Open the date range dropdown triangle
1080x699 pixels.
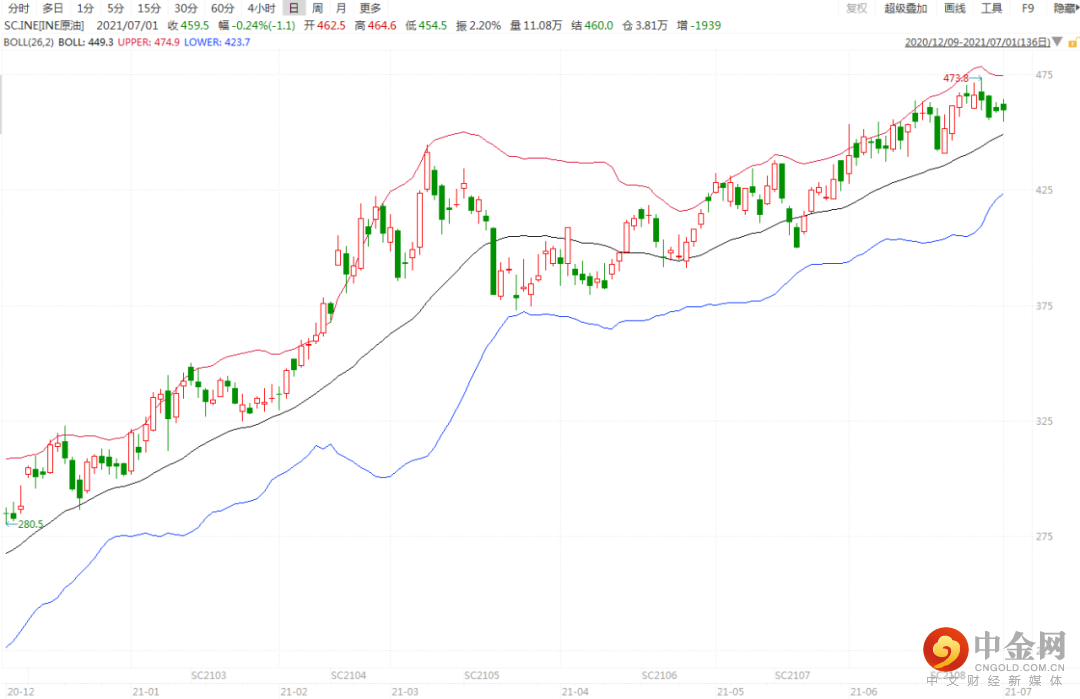tap(1057, 43)
